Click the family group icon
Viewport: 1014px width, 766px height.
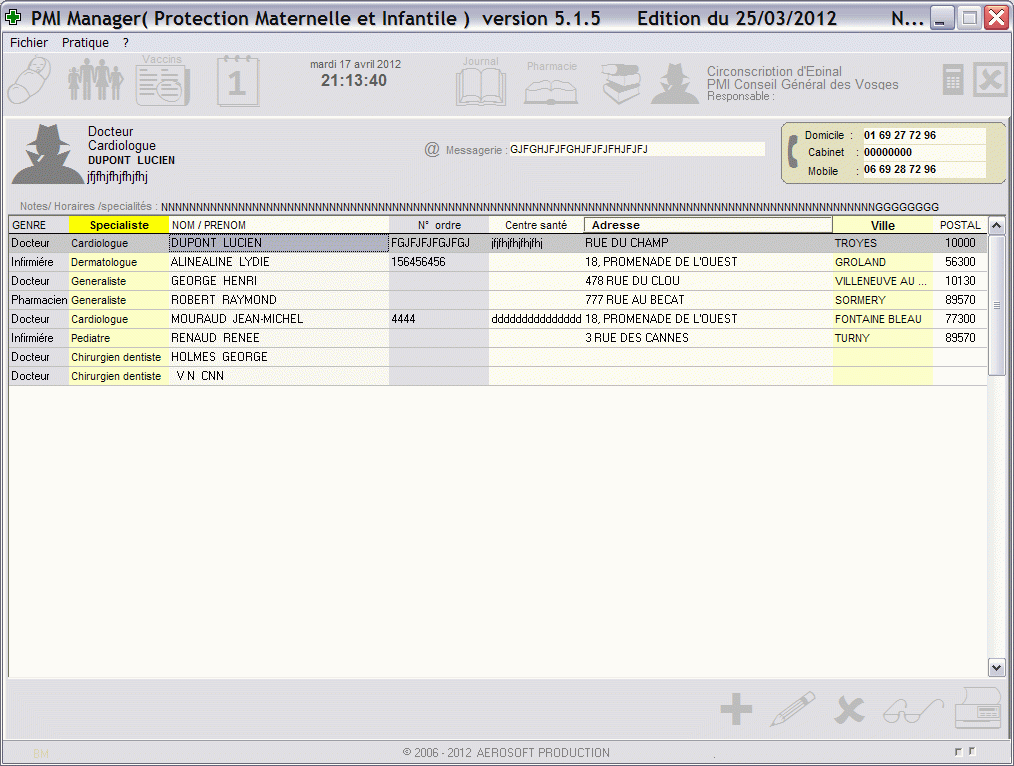tap(95, 81)
